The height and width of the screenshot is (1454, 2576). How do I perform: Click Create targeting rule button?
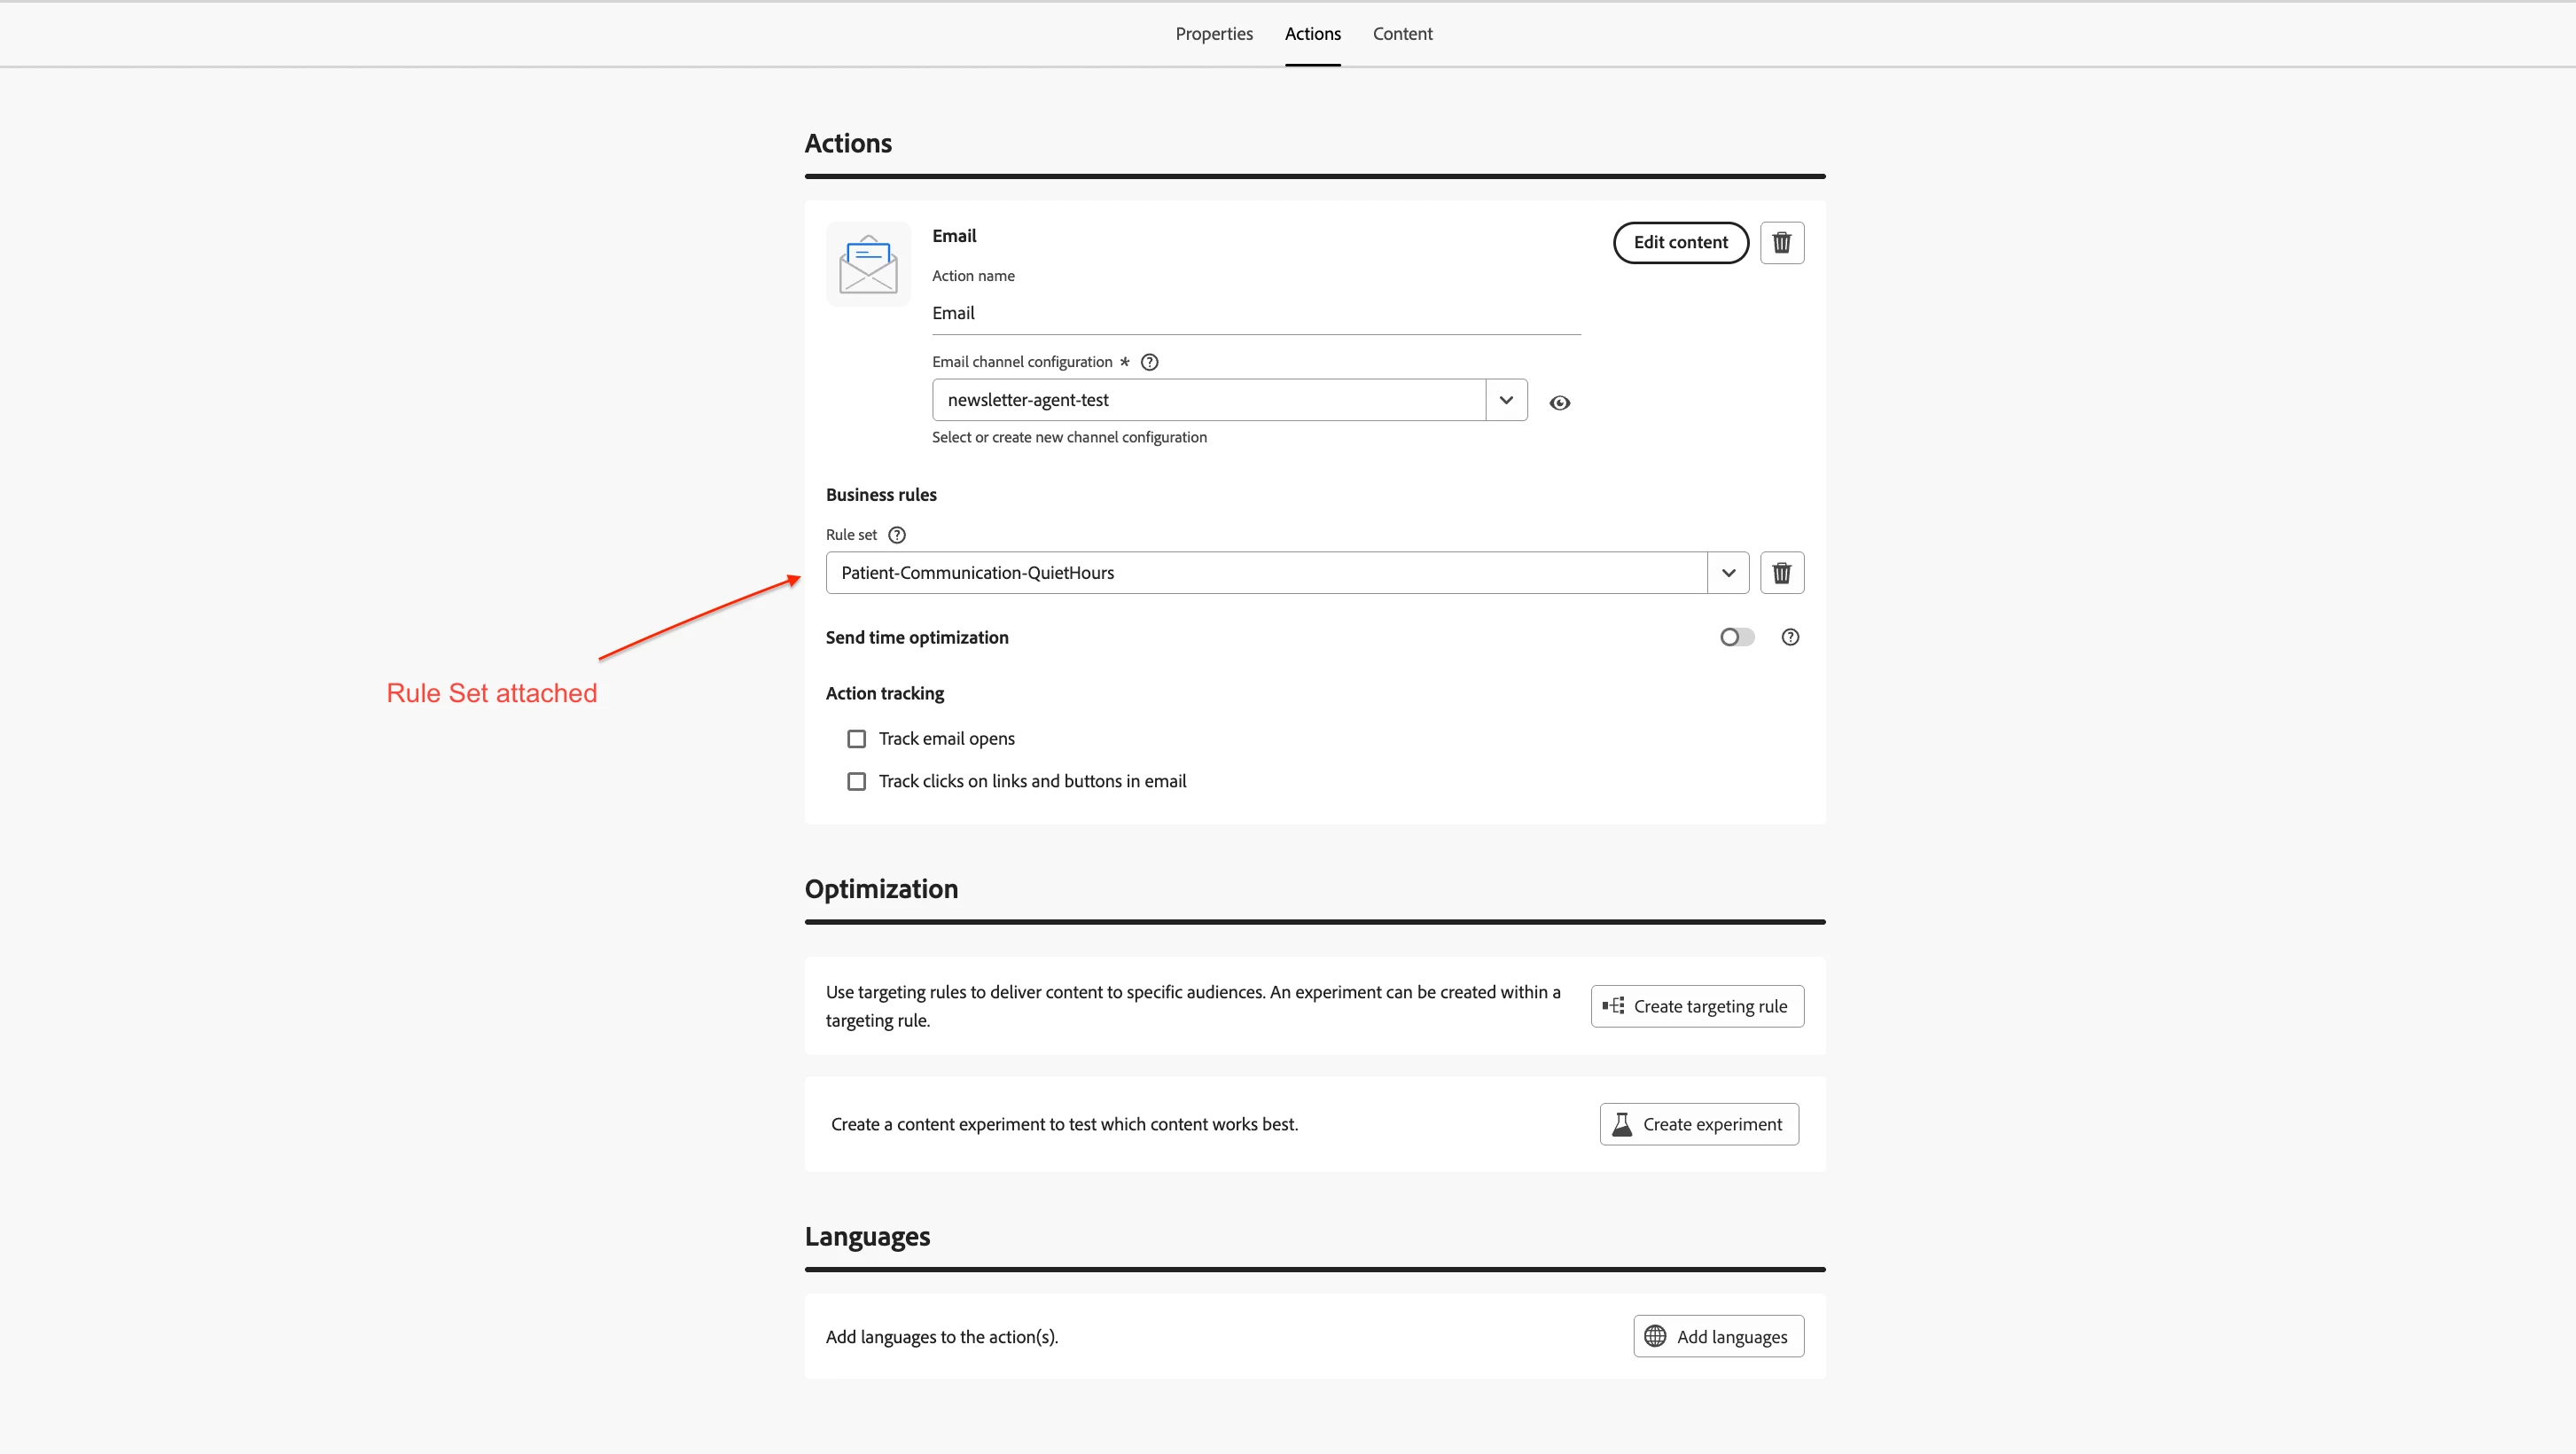pyautogui.click(x=1697, y=1006)
